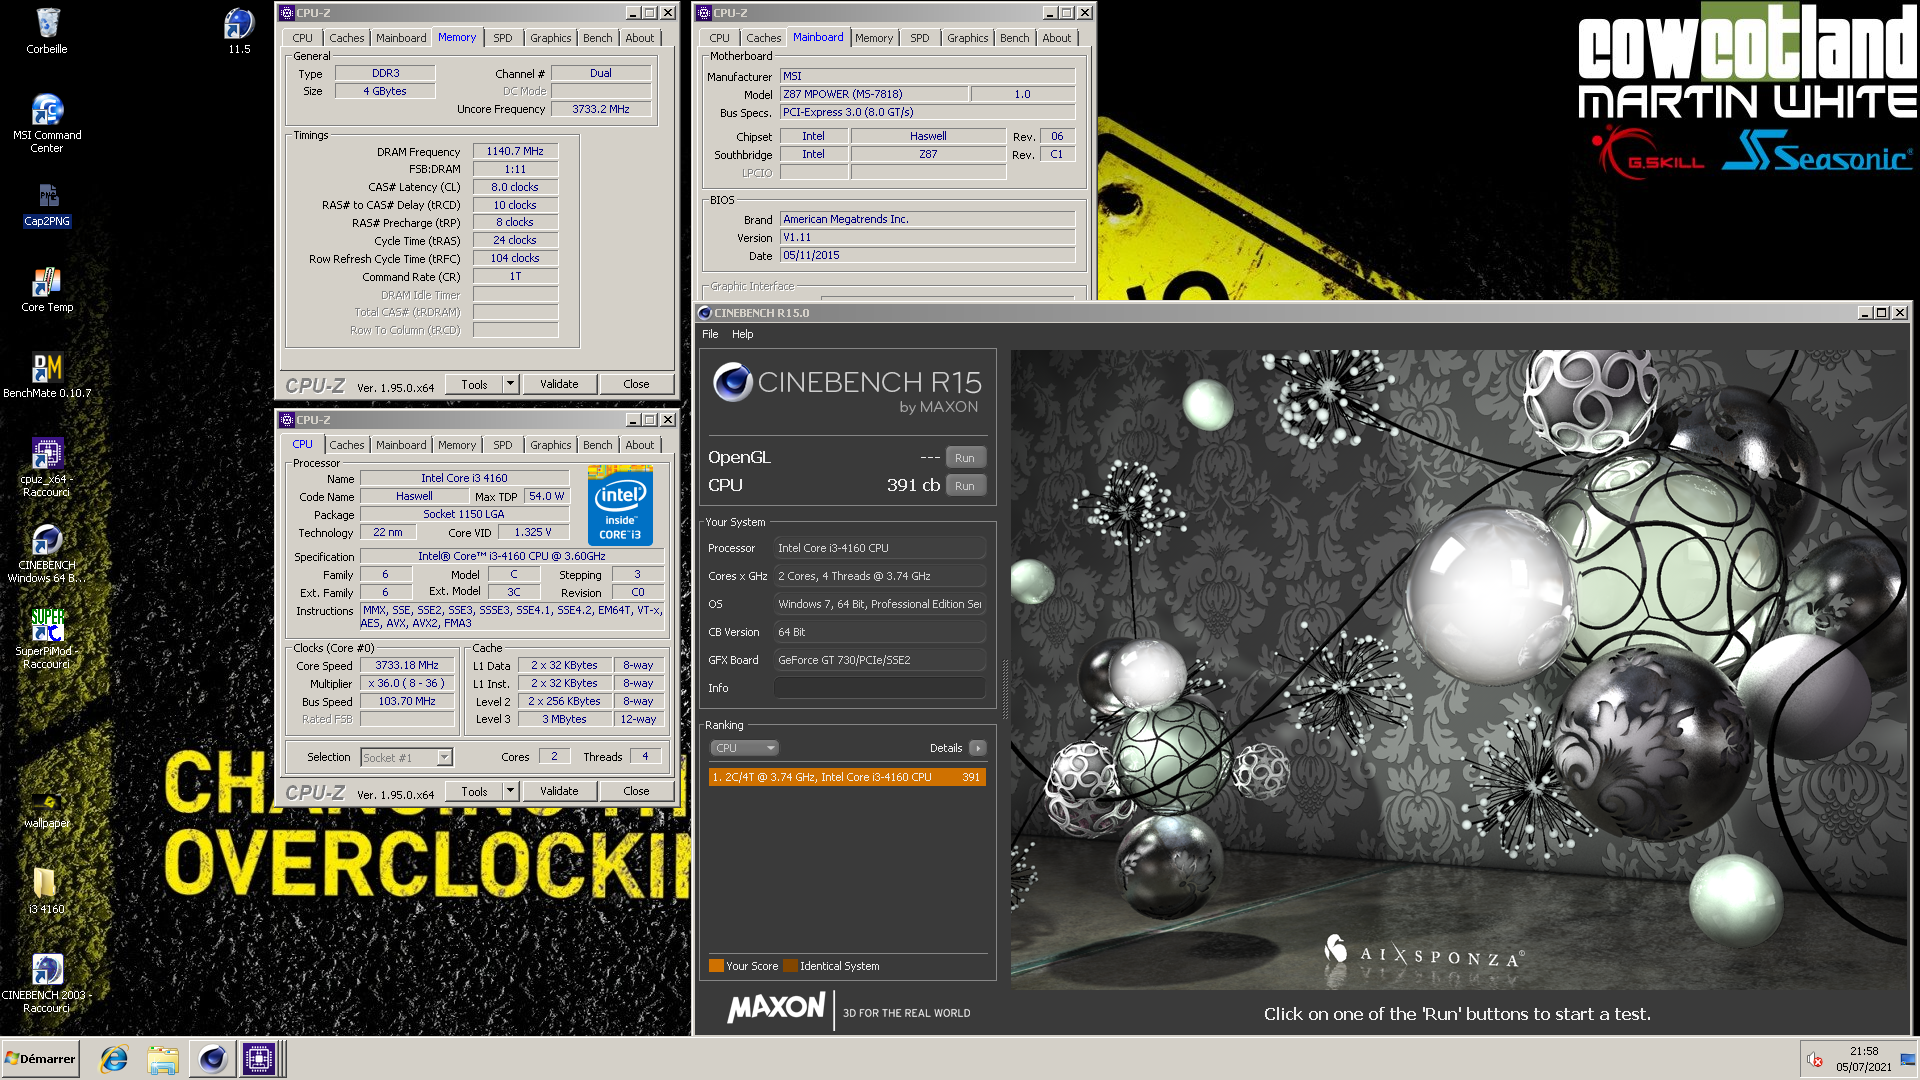
Task: Select SPD tab in Memory CPU-Z window
Action: (x=503, y=38)
